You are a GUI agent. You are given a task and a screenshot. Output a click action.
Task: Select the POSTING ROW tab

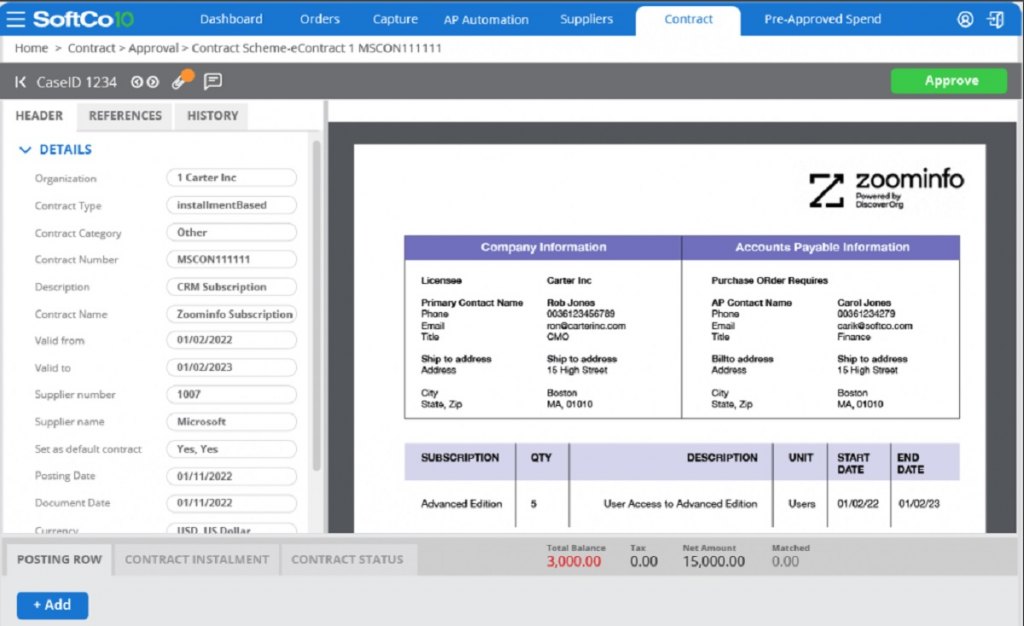(59, 559)
